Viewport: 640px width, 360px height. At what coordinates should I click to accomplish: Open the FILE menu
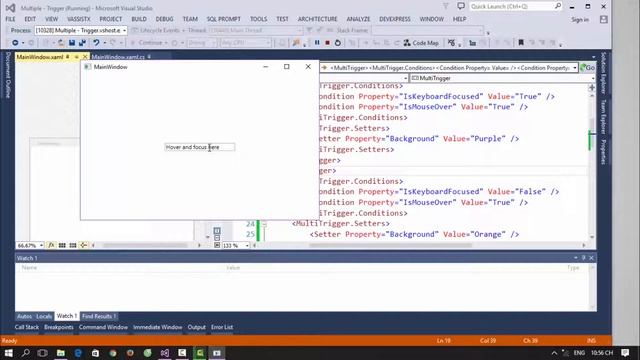tap(10, 19)
